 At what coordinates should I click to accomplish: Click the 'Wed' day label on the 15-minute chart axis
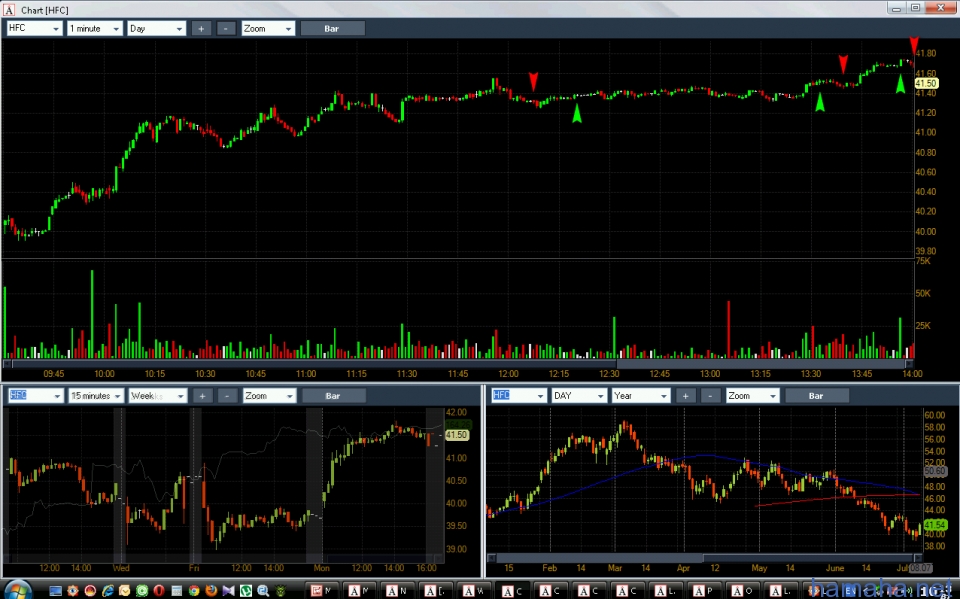click(121, 568)
